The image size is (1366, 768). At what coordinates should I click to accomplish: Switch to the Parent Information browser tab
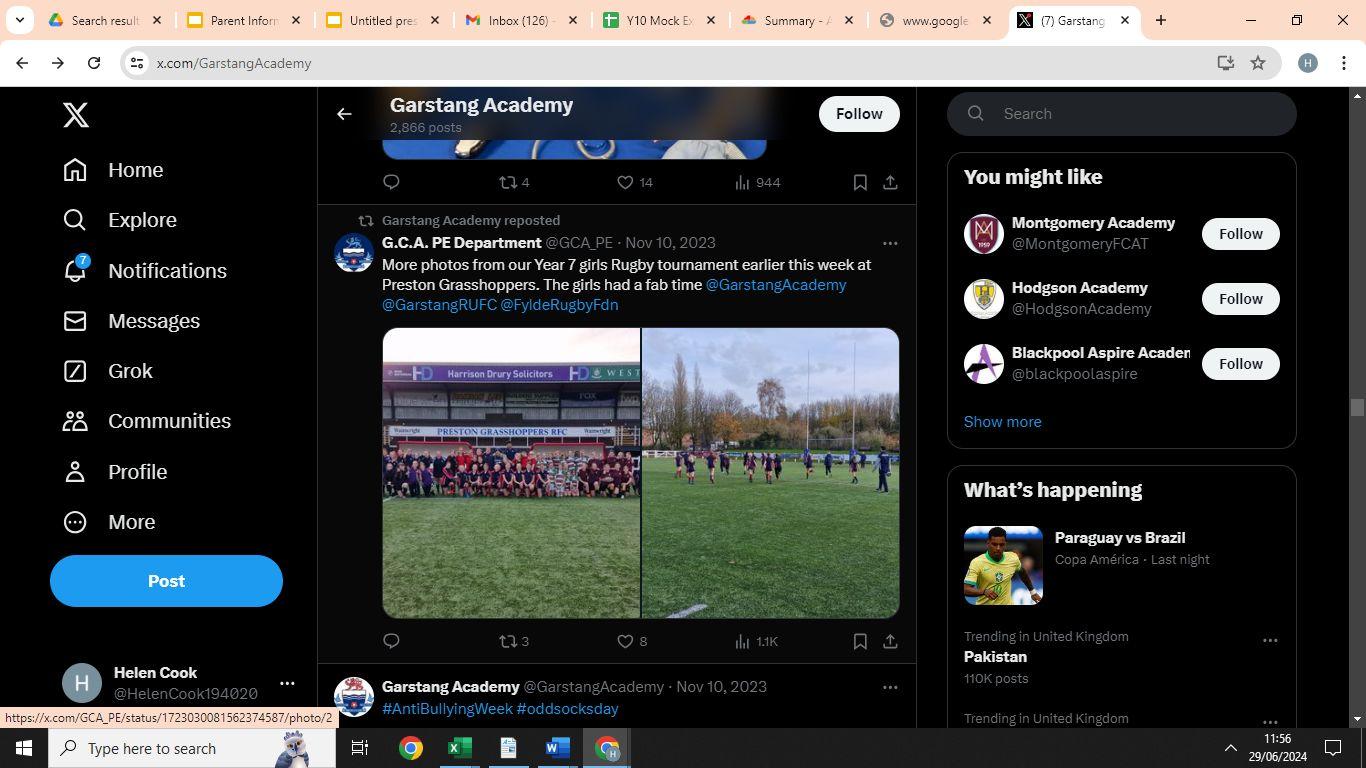244,20
